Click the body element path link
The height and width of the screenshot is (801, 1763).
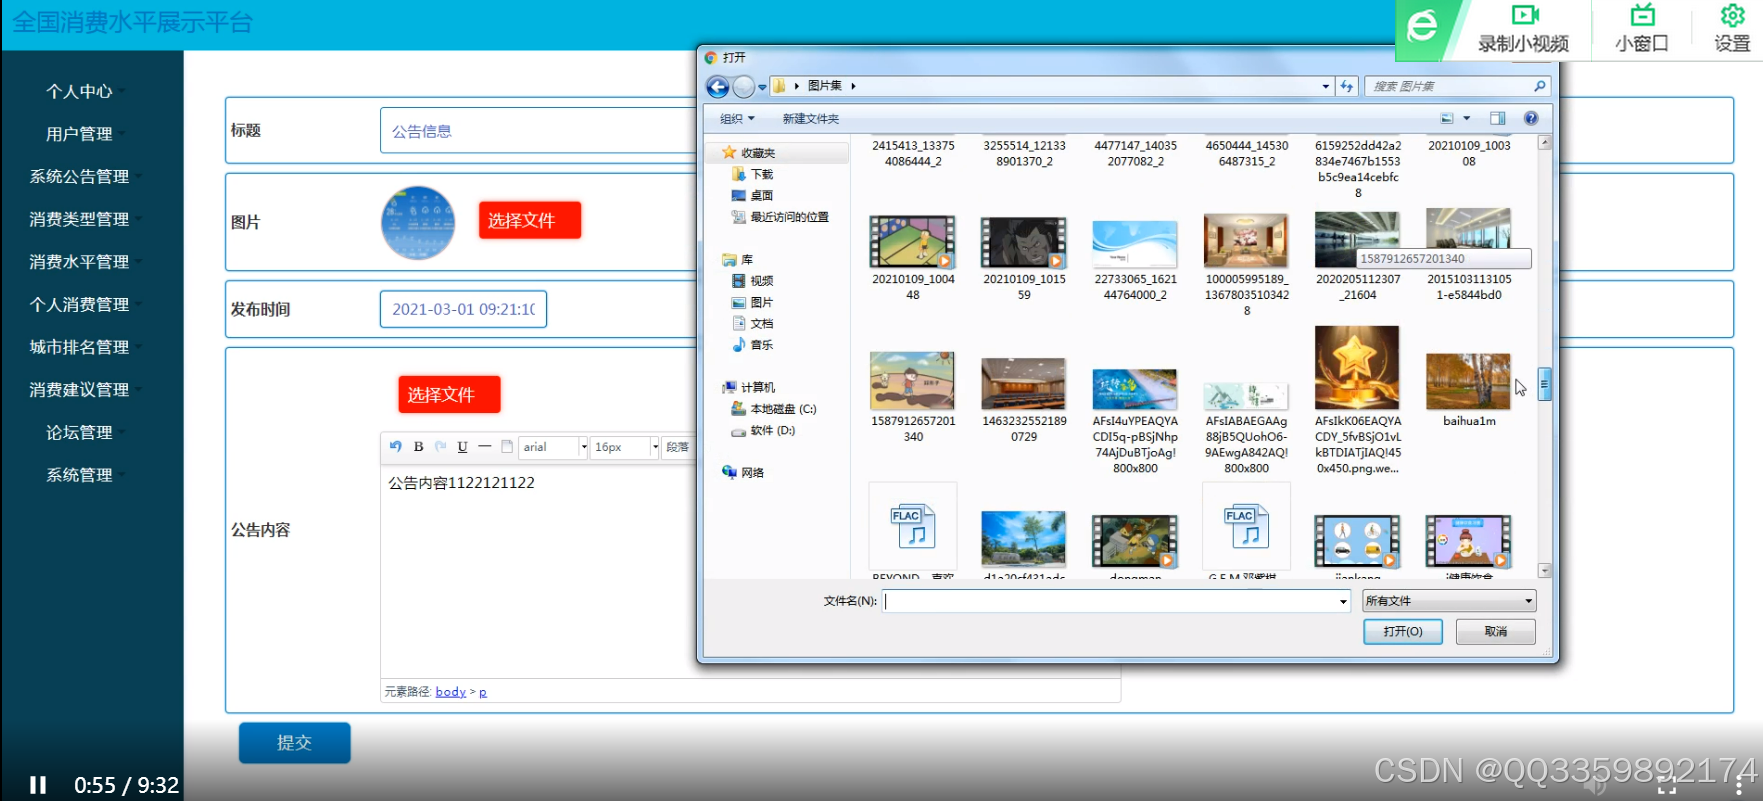point(451,692)
